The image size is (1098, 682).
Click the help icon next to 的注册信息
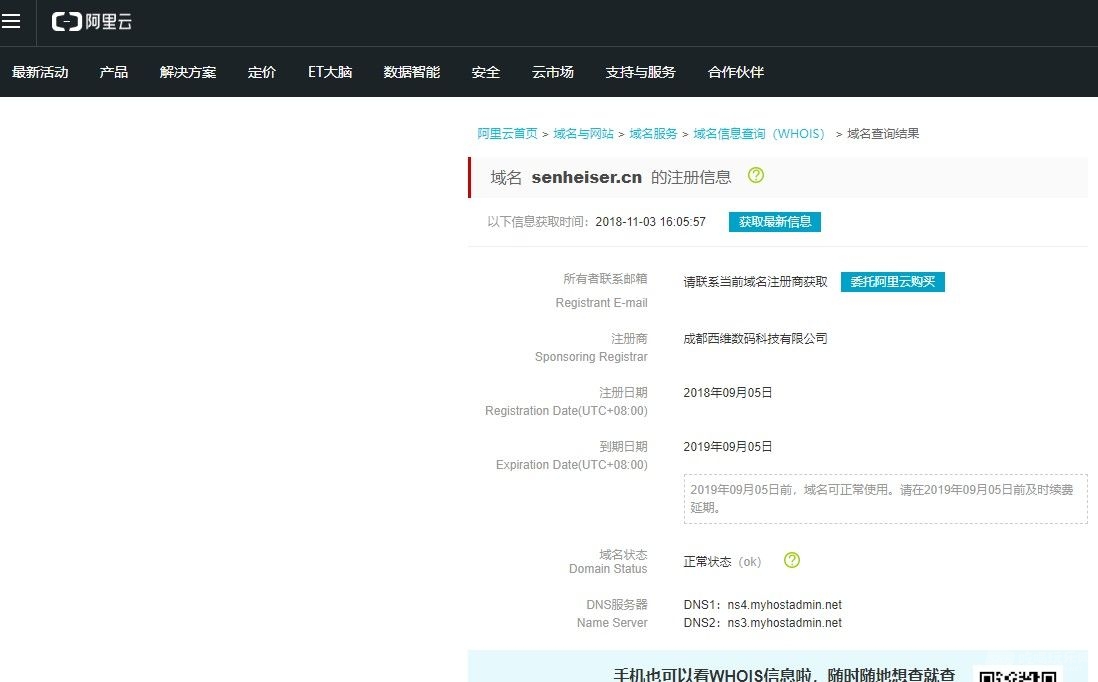[x=756, y=175]
